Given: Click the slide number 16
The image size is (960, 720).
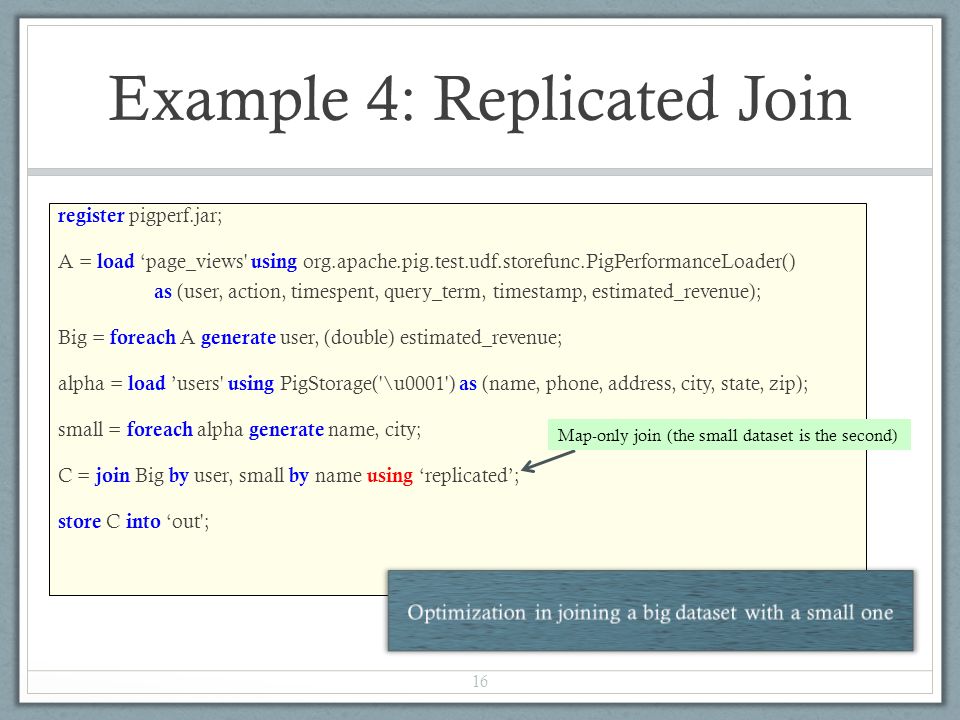Looking at the screenshot, I should 480,681.
